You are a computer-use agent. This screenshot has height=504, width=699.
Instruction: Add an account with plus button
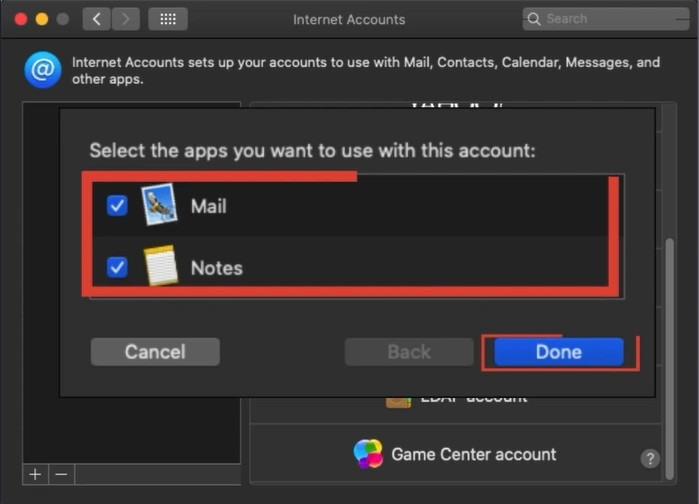(x=35, y=475)
